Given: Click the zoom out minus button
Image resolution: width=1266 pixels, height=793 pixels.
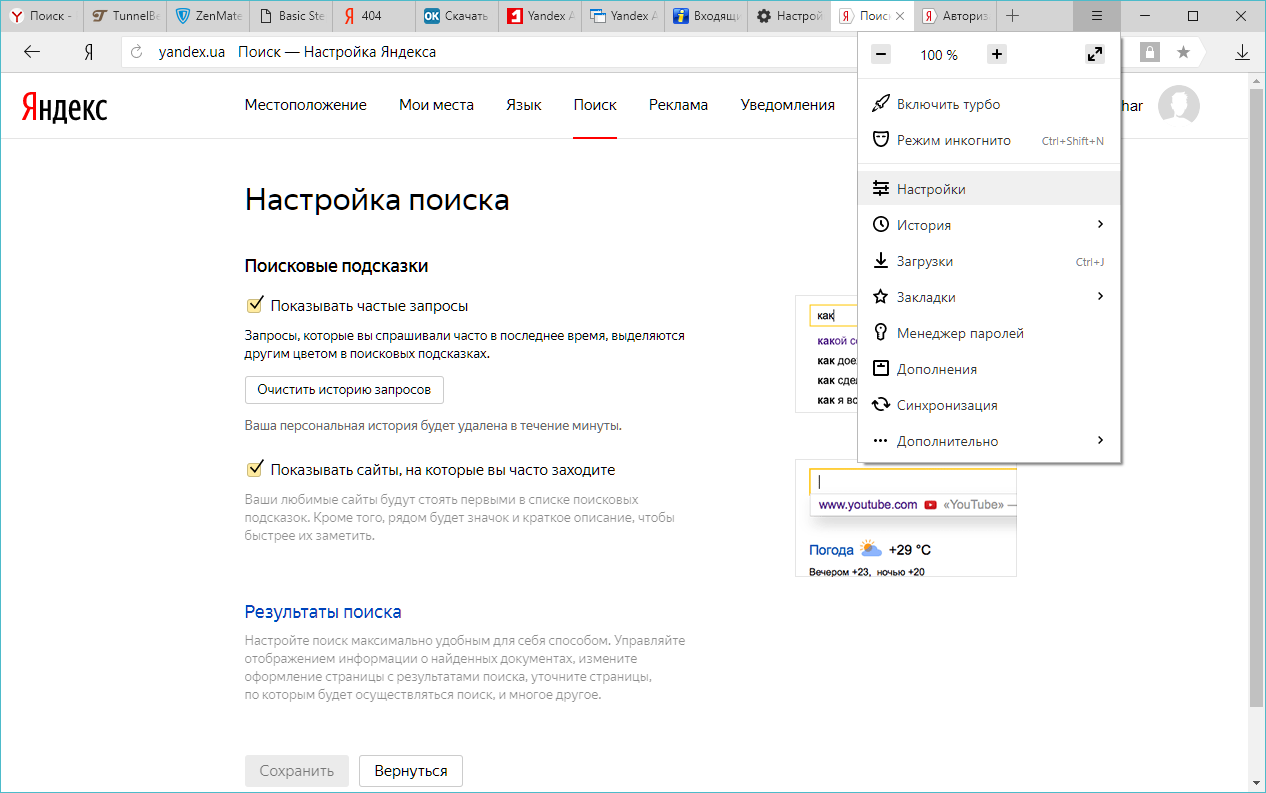Looking at the screenshot, I should coord(880,55).
